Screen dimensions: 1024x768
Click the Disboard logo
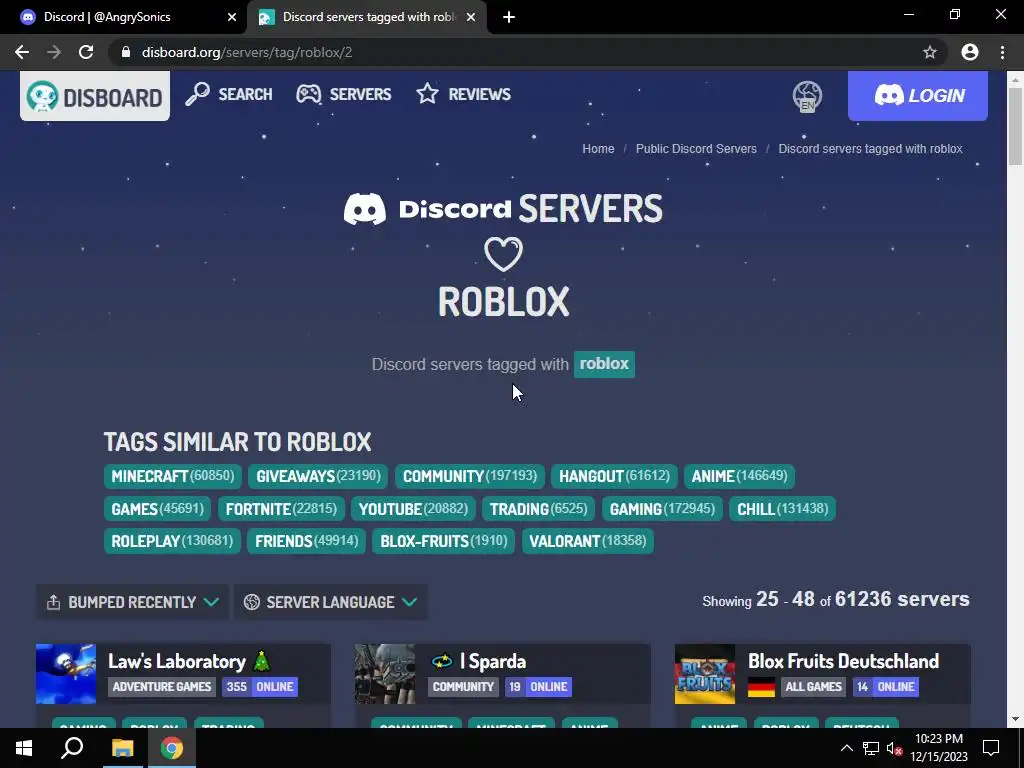click(95, 96)
